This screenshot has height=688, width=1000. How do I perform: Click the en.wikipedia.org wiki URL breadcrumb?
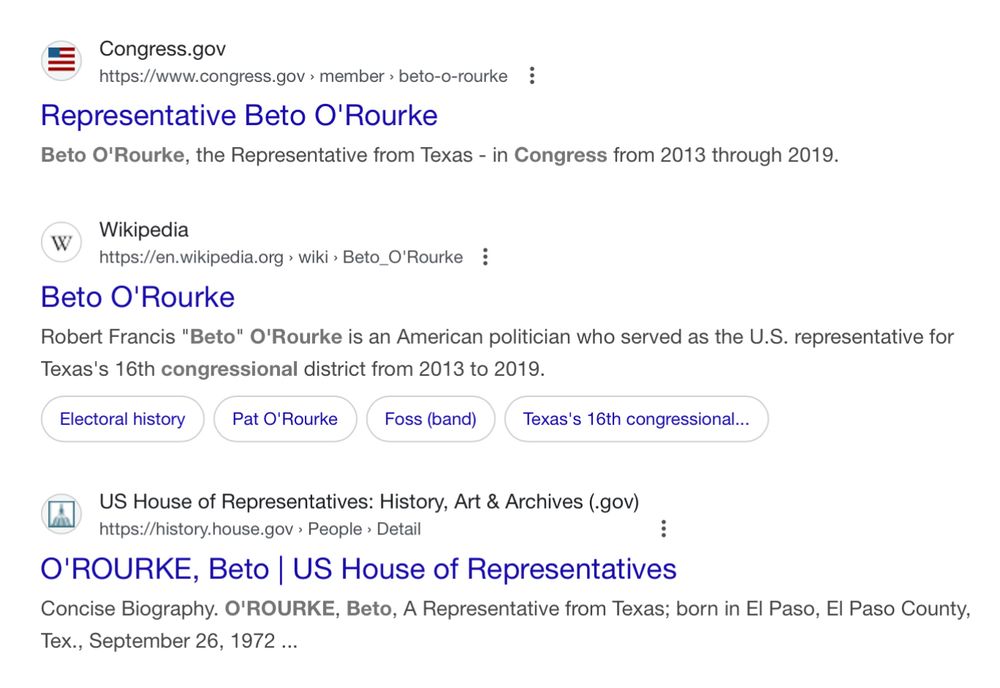(280, 257)
